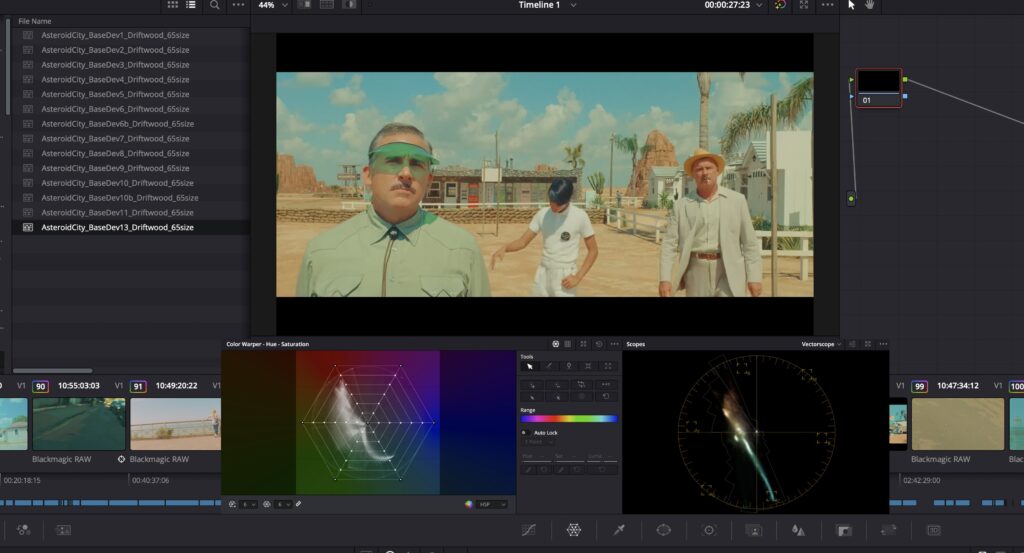Click the clip 91 thumbnail
This screenshot has height=553, width=1024.
[x=176, y=424]
